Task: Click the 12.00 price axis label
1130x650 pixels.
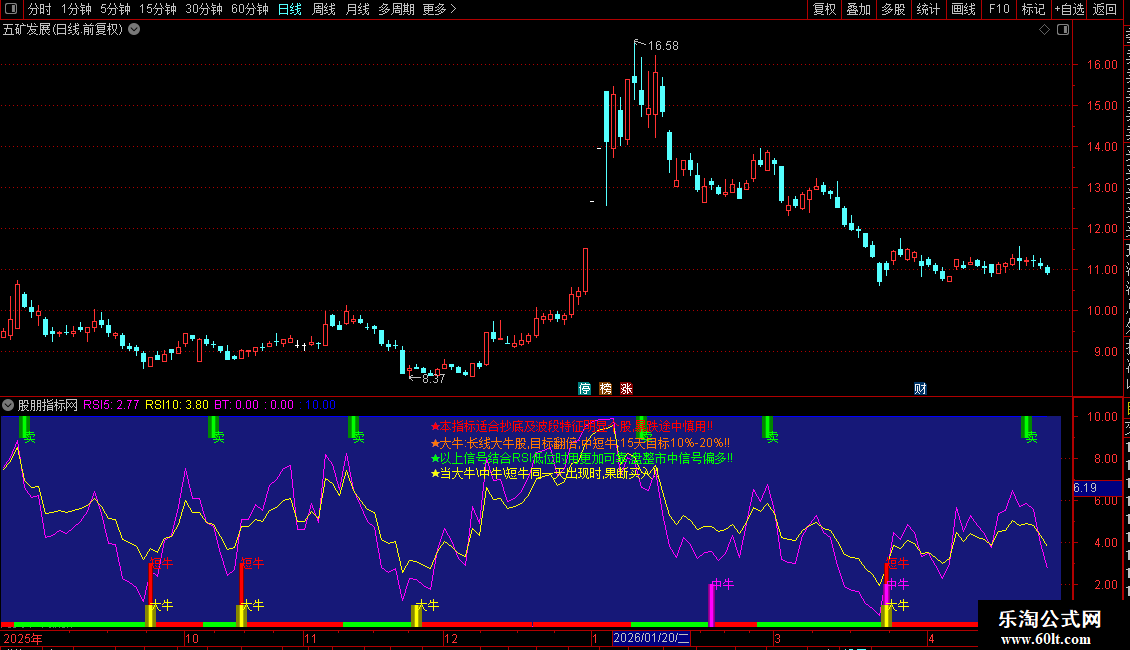Action: coord(1102,228)
